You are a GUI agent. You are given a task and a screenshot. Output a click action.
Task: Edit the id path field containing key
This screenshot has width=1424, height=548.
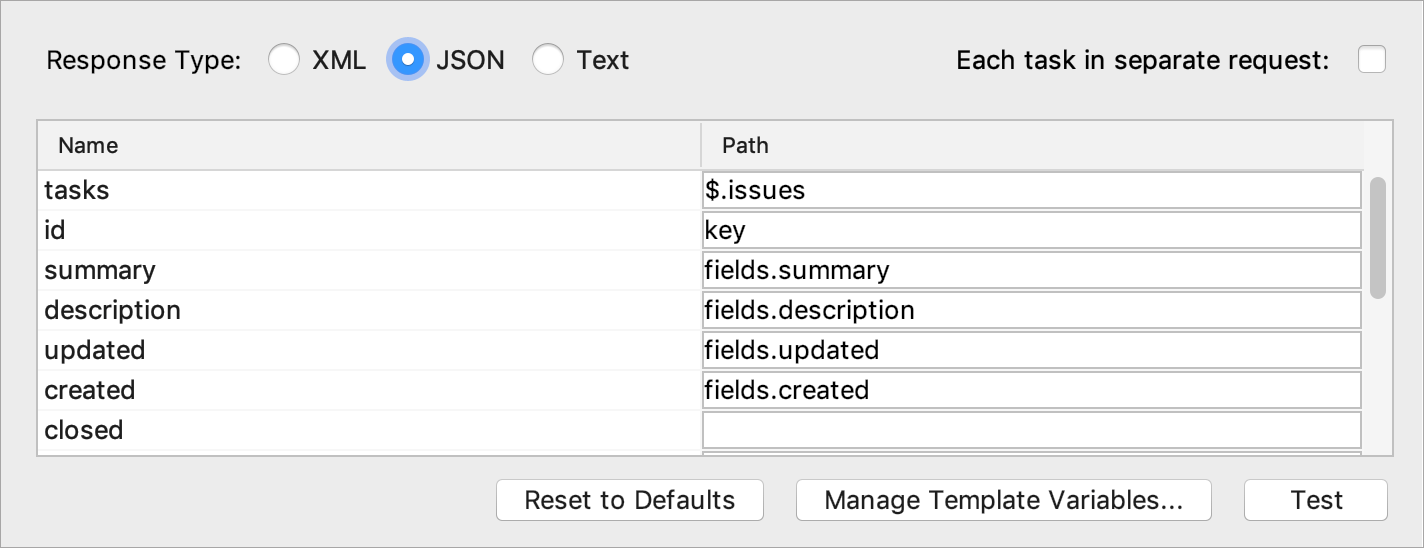pyautogui.click(x=1031, y=230)
